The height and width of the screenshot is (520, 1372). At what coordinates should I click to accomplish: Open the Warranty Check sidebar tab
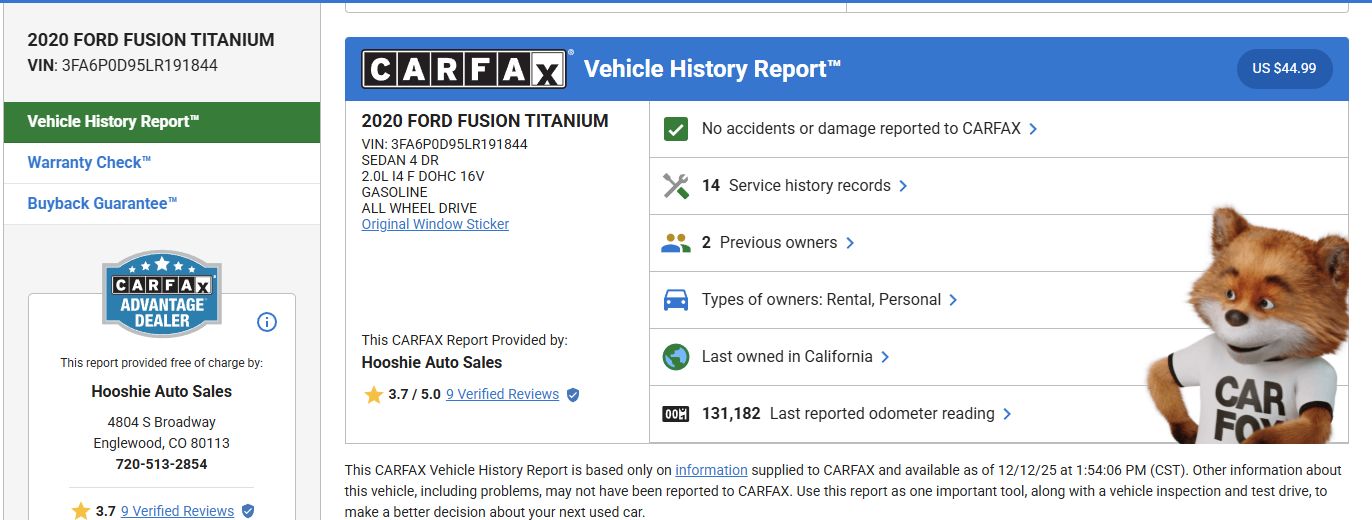coord(90,163)
